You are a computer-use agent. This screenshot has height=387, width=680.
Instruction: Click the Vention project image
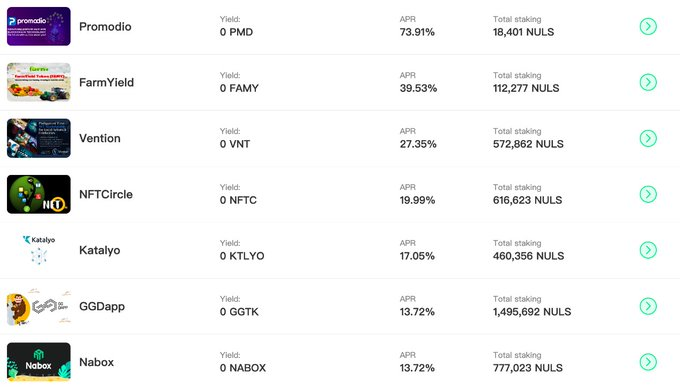39,138
